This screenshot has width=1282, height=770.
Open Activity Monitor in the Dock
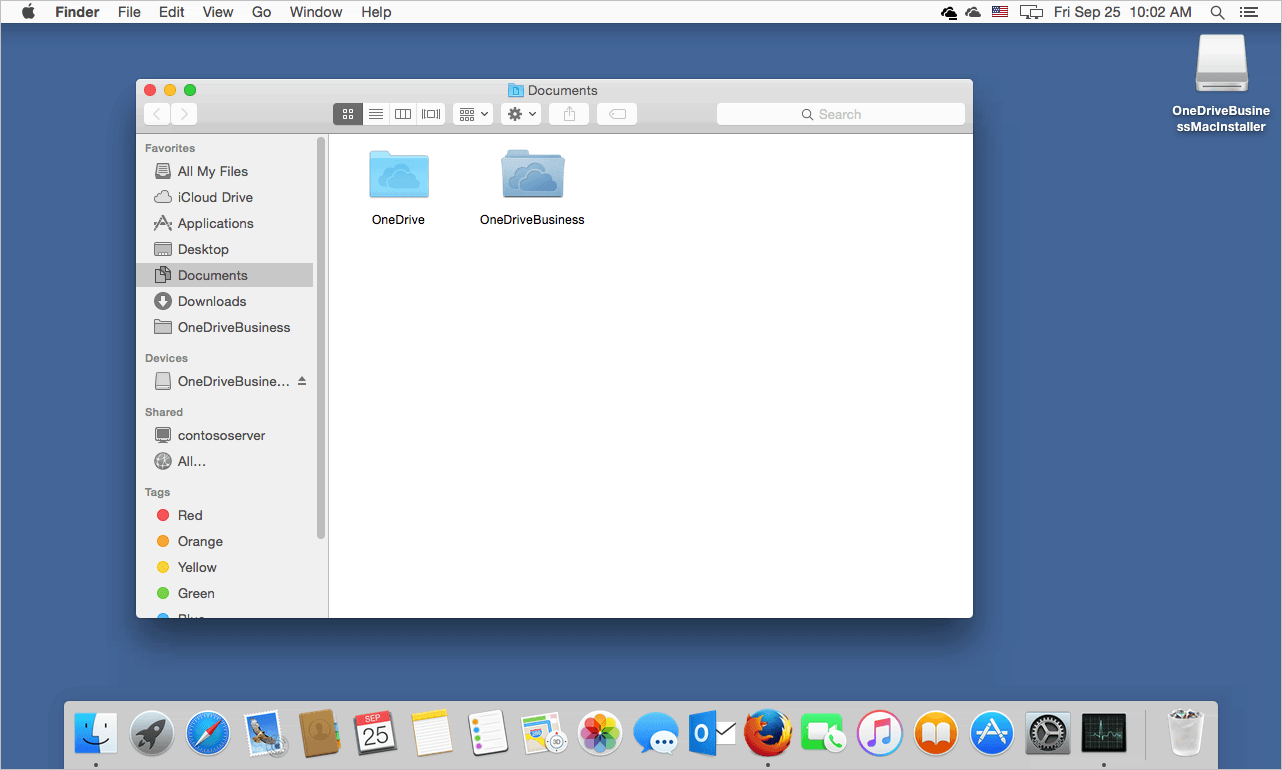coord(1104,734)
